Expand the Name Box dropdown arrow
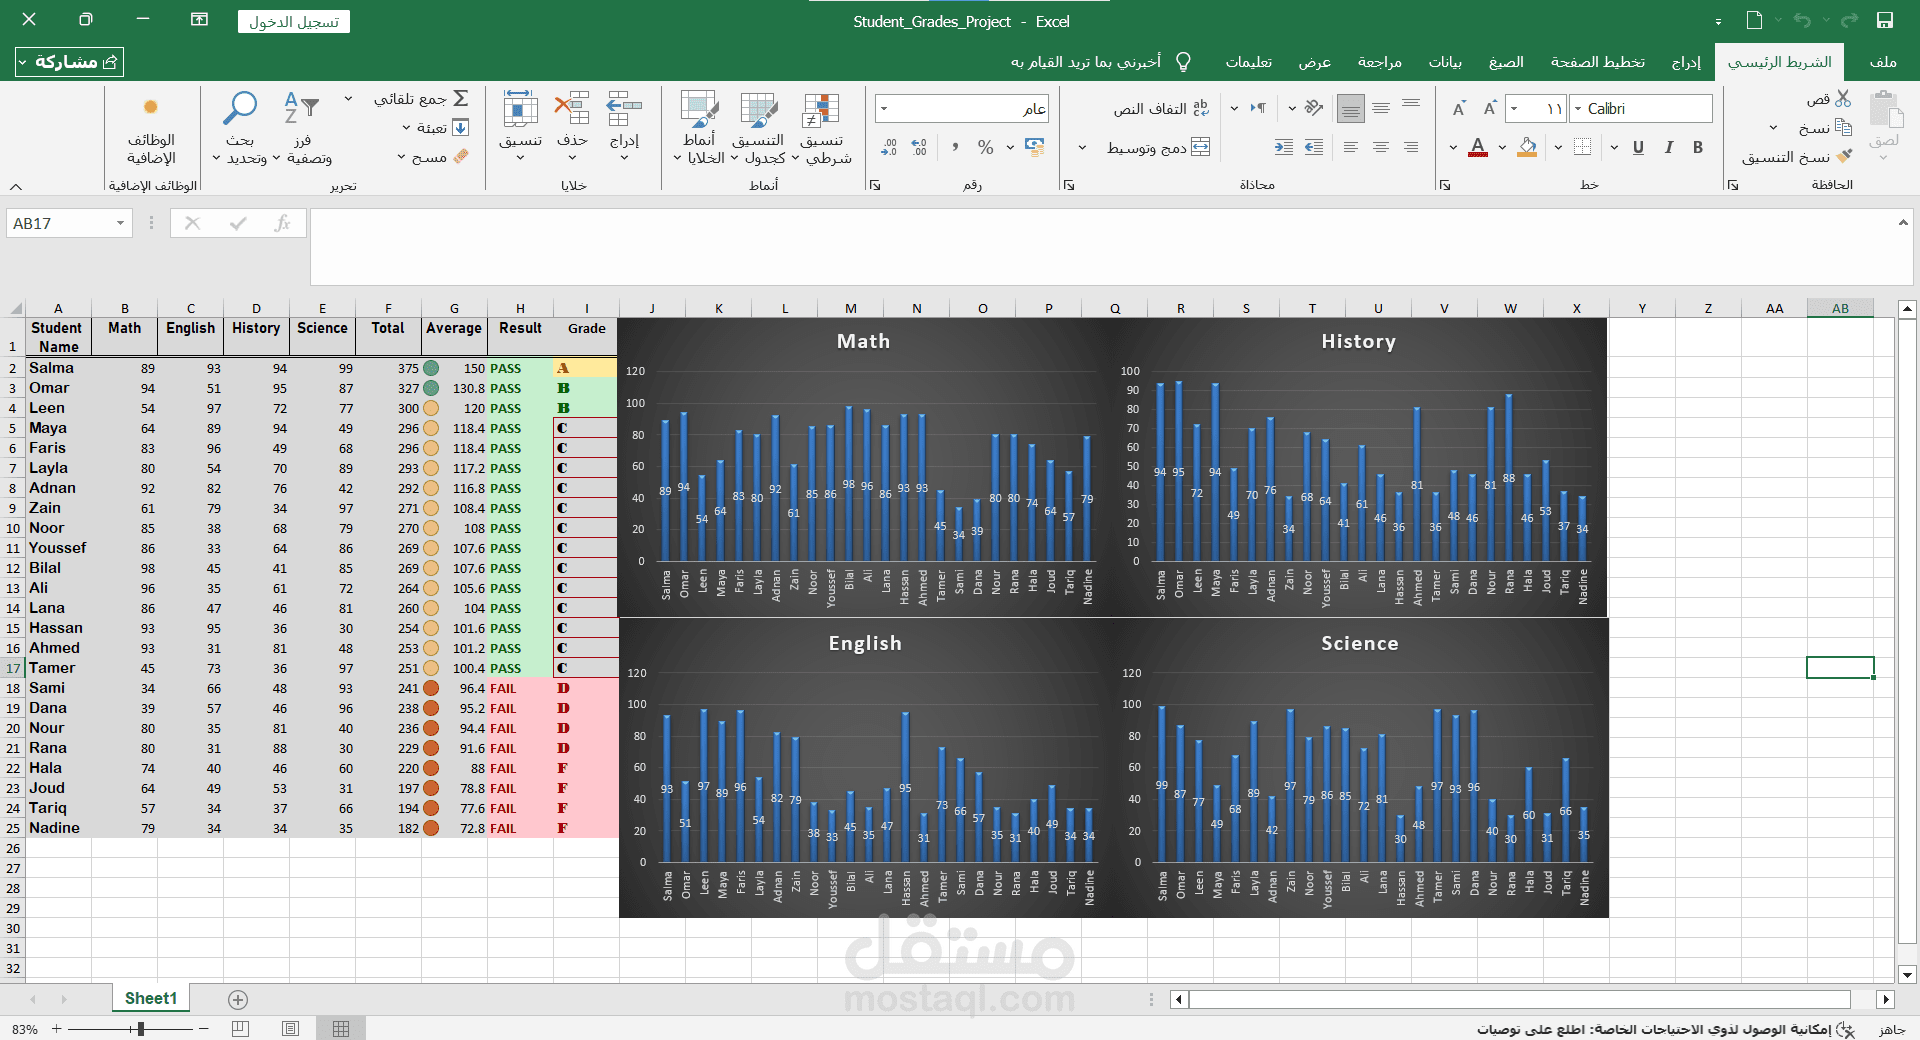Viewport: 1920px width, 1040px height. click(x=120, y=223)
